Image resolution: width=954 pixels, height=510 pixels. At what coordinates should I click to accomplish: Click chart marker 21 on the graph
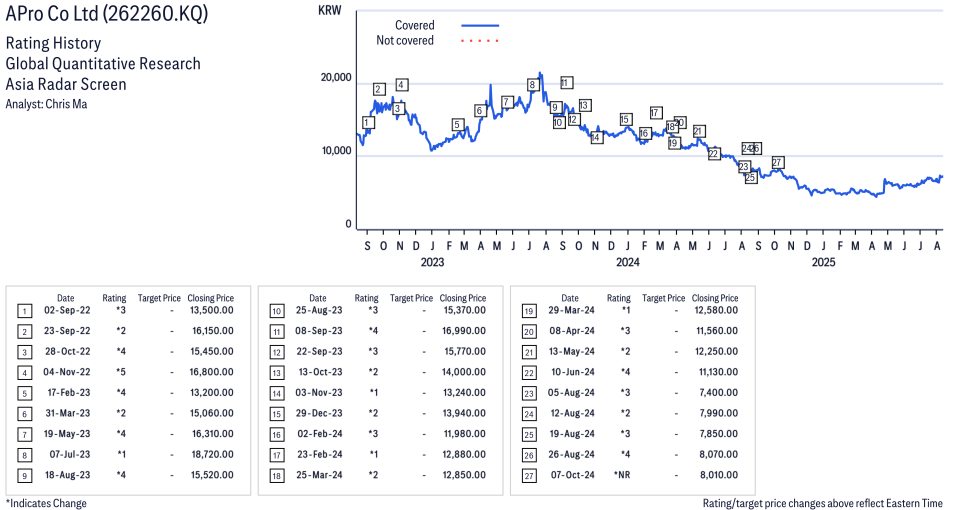[699, 132]
